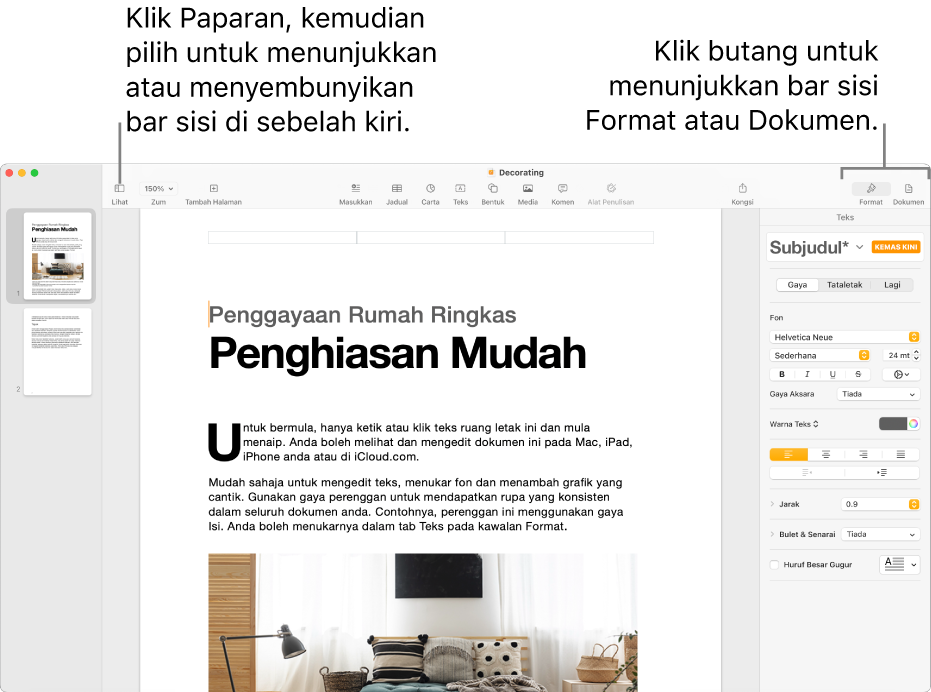
Task: Click the Penghiasan Mudah title text
Action: click(398, 353)
